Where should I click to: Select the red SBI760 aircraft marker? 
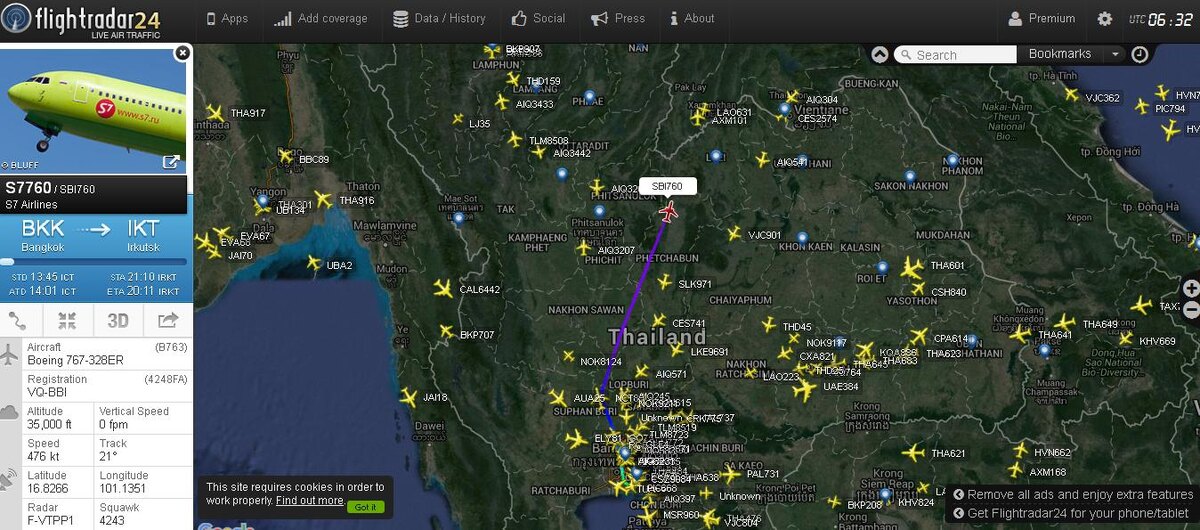pos(669,211)
